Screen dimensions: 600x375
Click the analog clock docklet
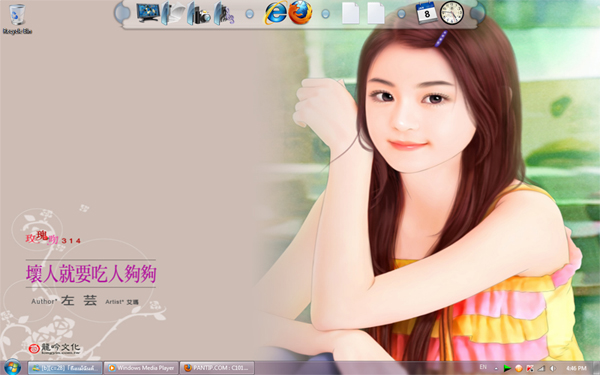(452, 13)
